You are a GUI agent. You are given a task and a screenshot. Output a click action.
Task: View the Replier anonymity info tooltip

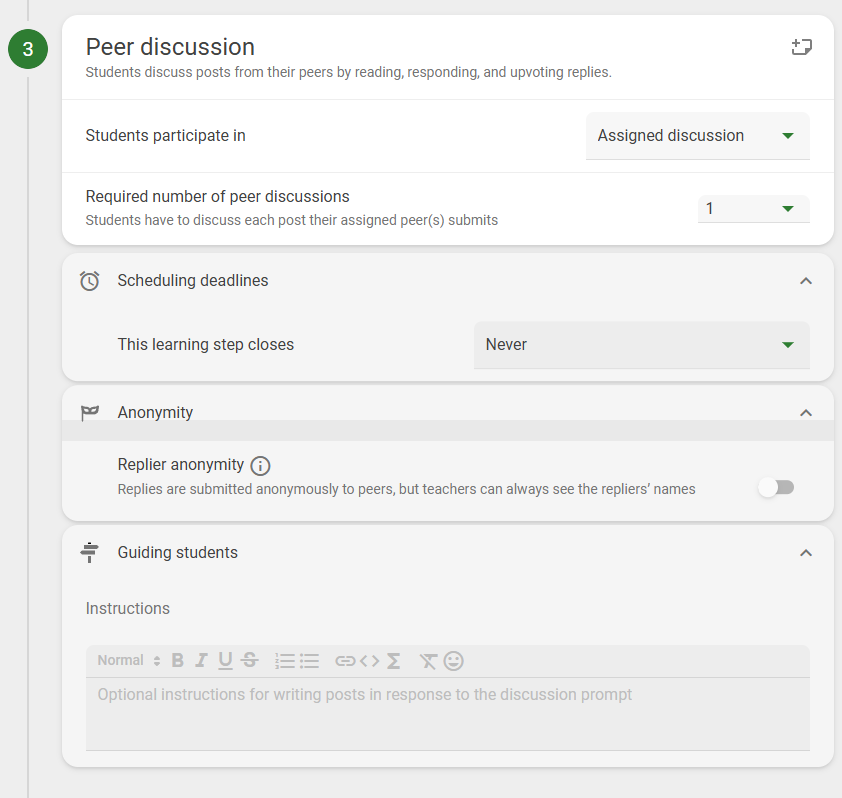click(x=260, y=464)
